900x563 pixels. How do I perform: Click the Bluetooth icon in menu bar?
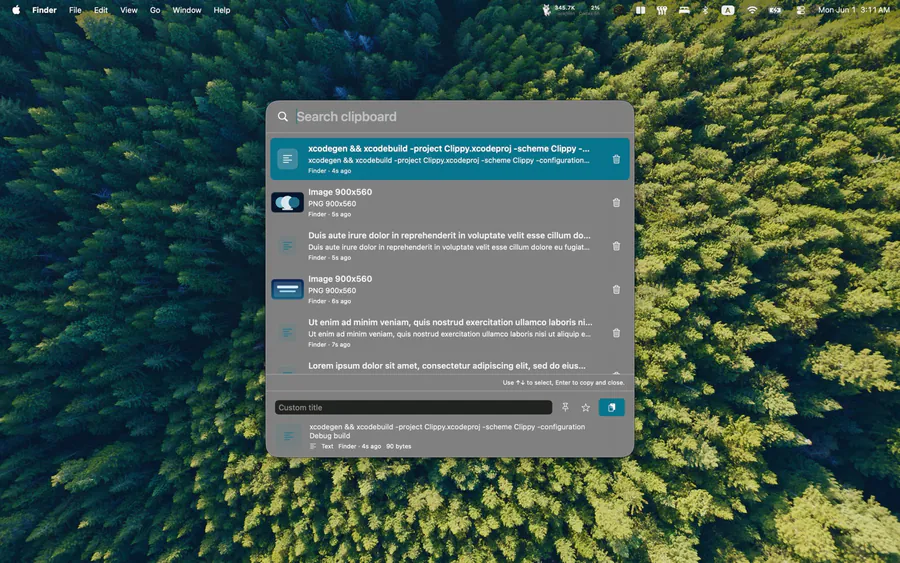[705, 10]
